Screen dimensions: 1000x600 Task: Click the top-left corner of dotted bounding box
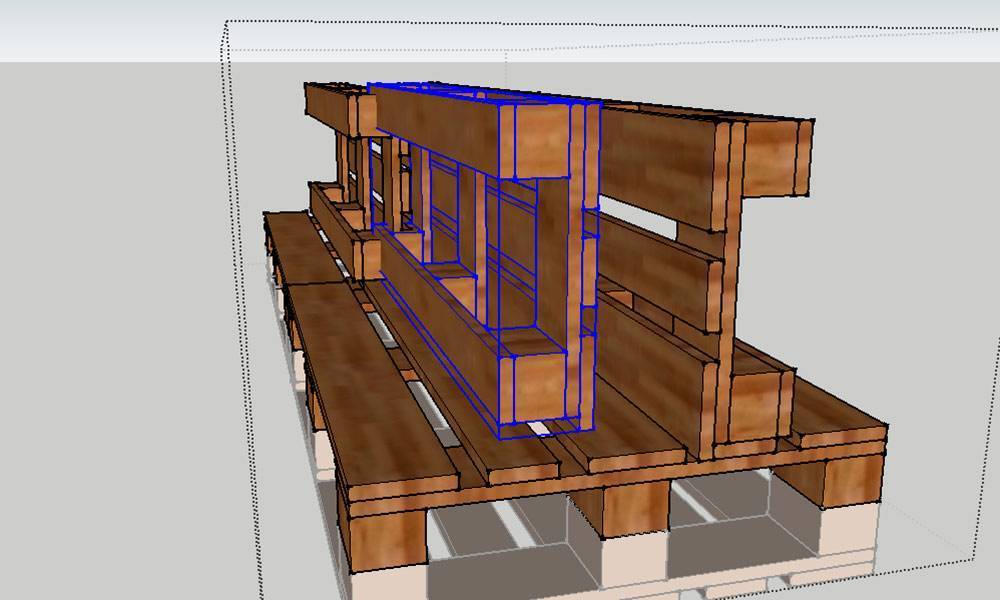point(225,22)
